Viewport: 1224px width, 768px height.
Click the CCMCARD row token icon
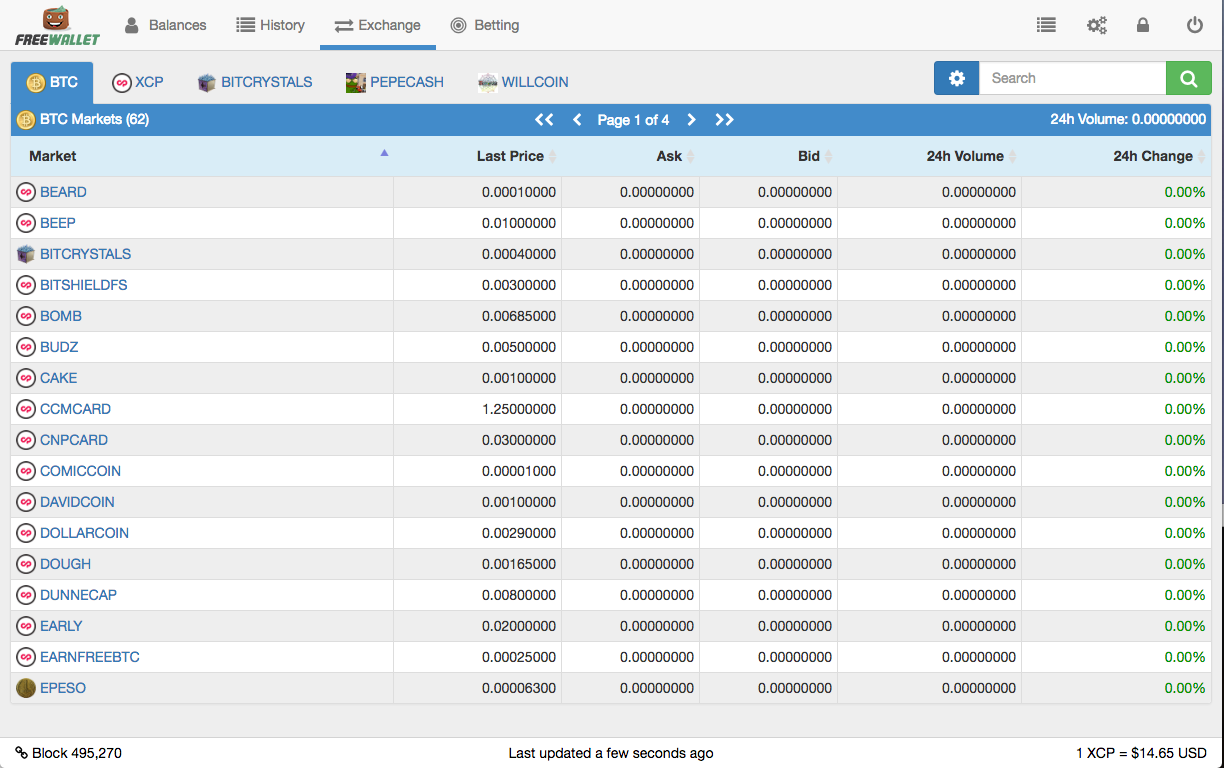26,409
